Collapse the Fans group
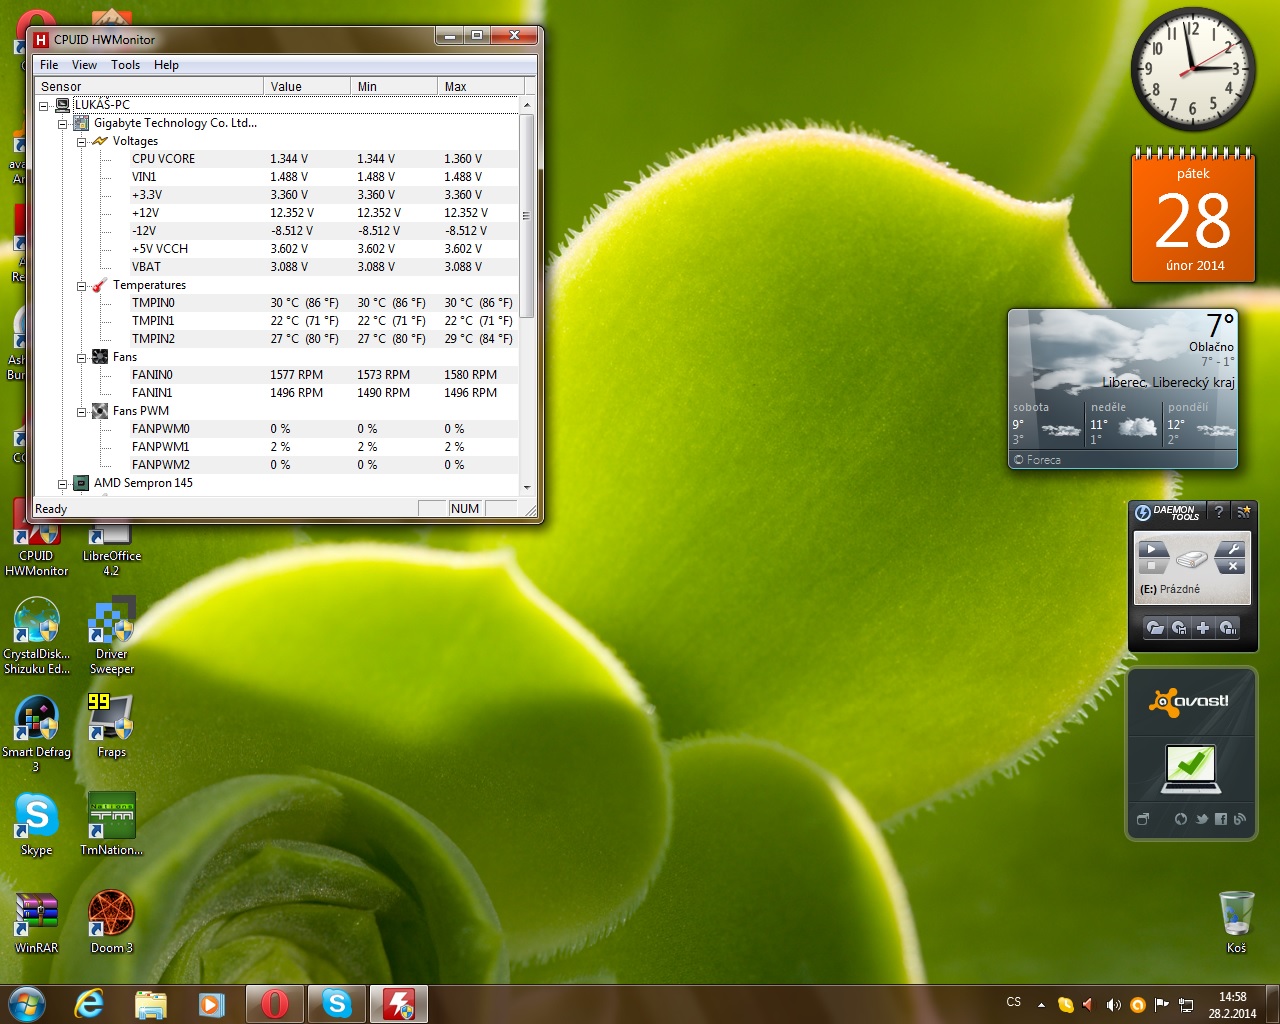The height and width of the screenshot is (1024, 1280). pos(82,358)
